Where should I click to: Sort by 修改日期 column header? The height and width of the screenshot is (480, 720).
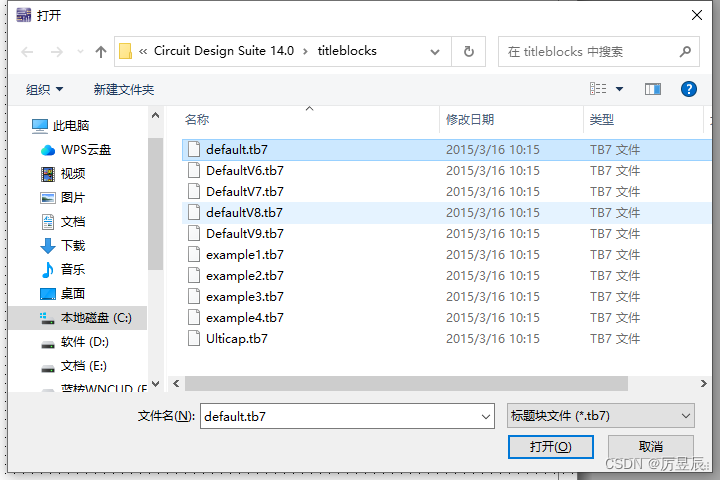point(470,119)
